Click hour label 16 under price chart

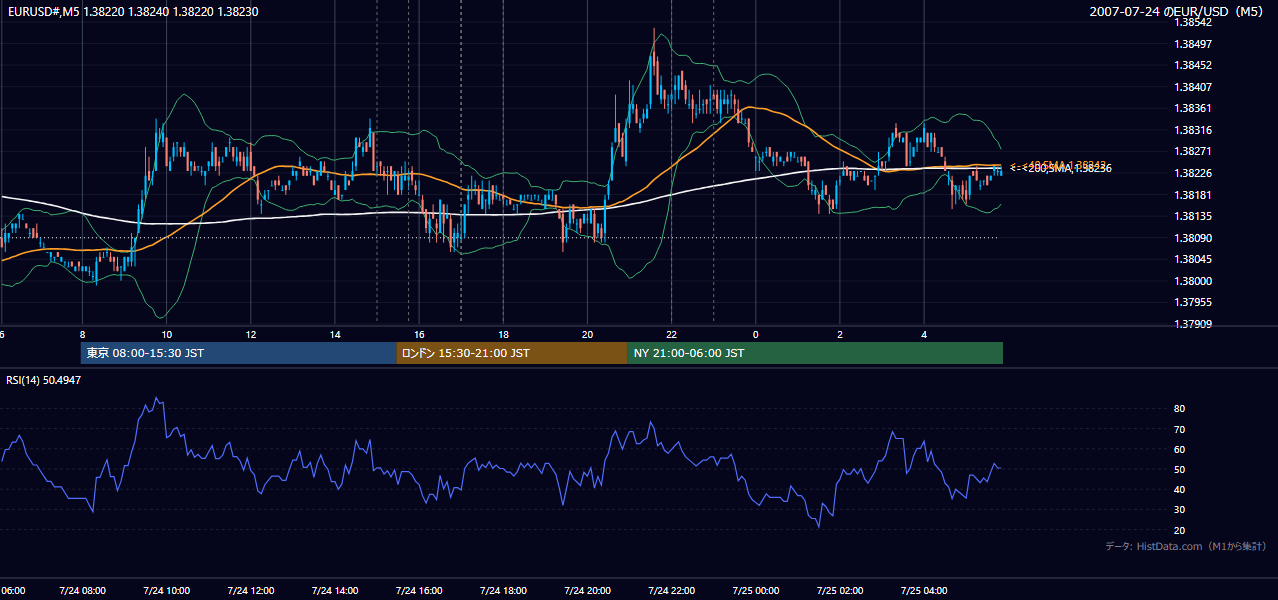(x=419, y=334)
